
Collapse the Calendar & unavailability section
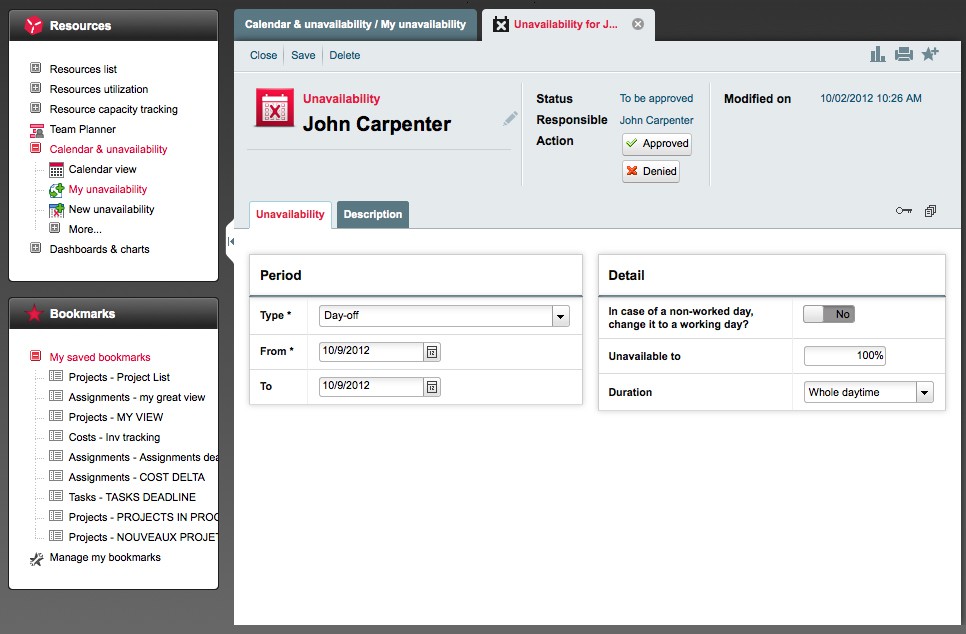coord(36,149)
